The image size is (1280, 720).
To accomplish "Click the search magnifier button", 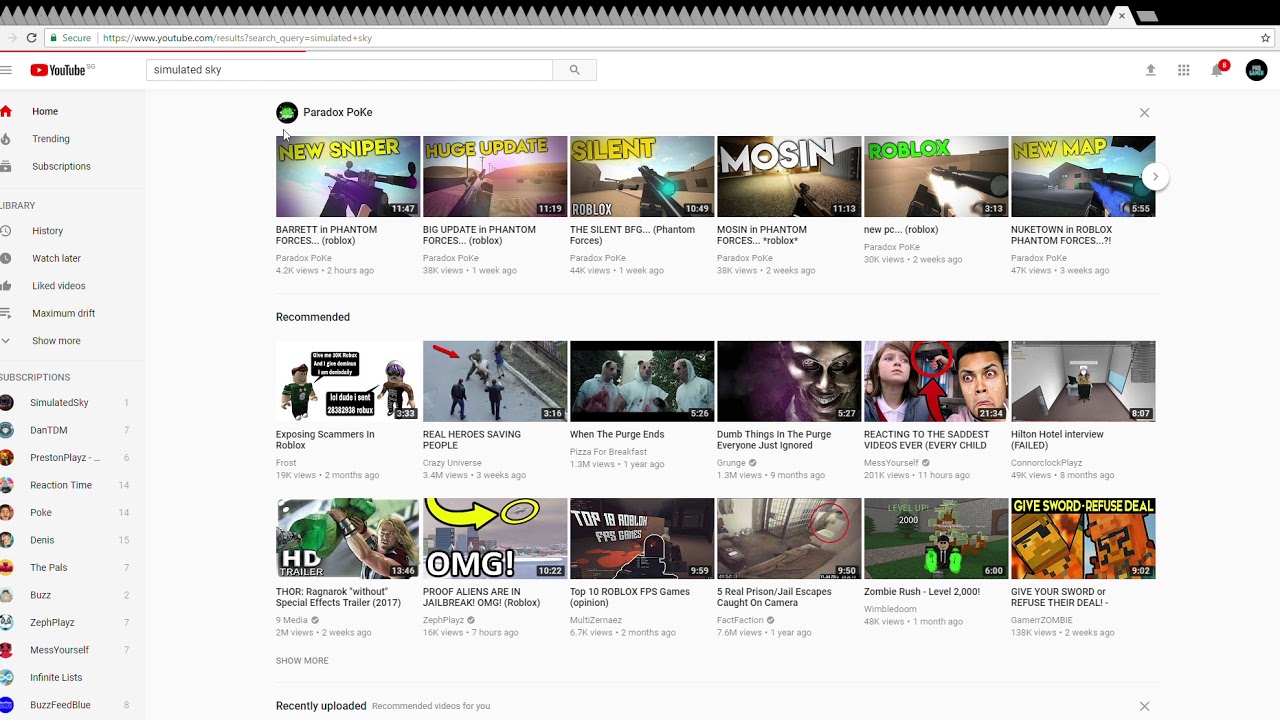I will (574, 70).
